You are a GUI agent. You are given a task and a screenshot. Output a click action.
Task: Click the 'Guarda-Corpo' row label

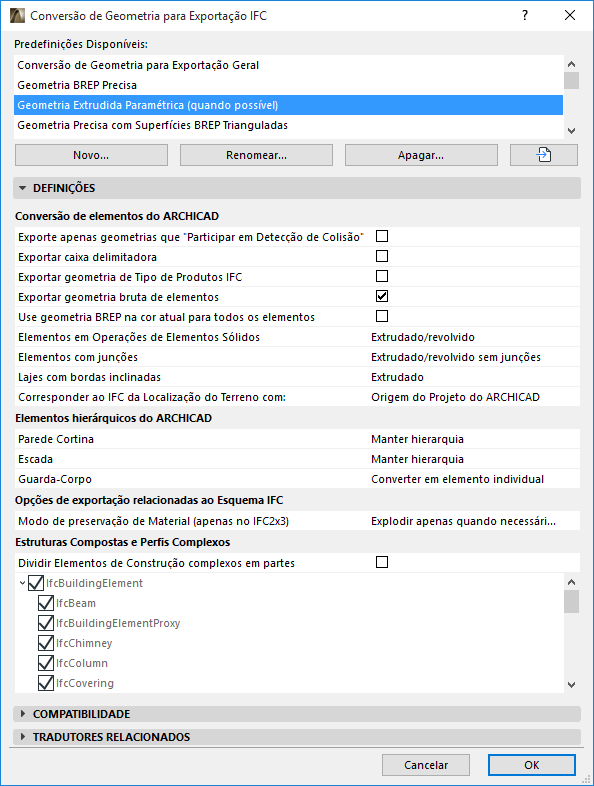pyautogui.click(x=55, y=479)
